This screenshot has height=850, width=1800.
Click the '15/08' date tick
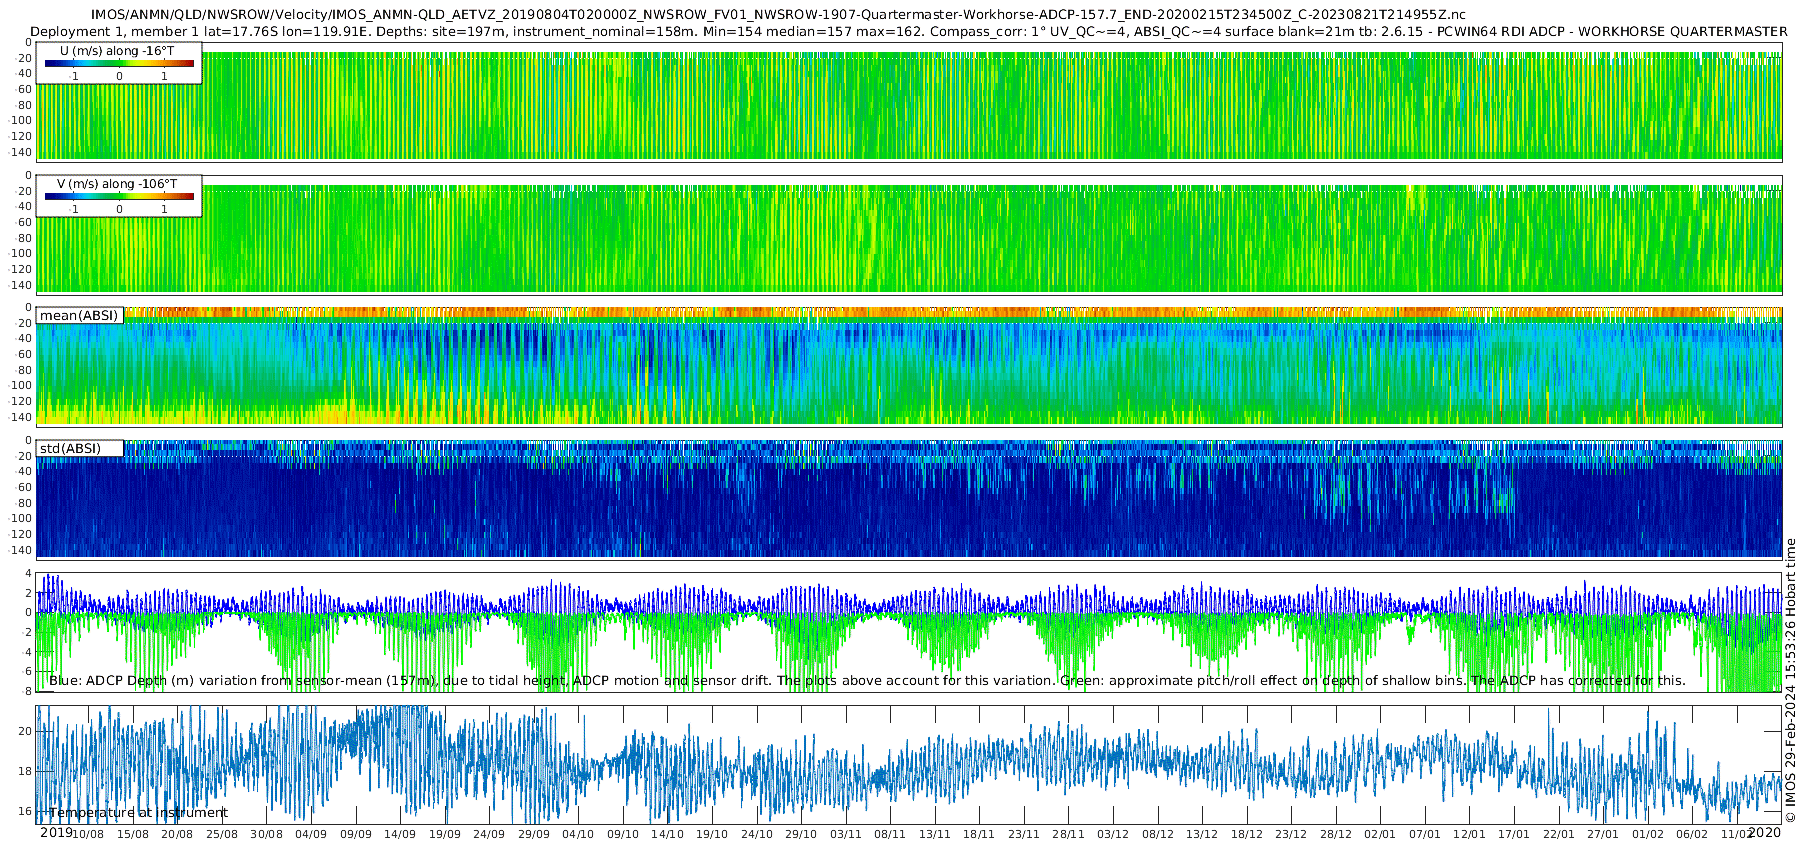pos(133,834)
